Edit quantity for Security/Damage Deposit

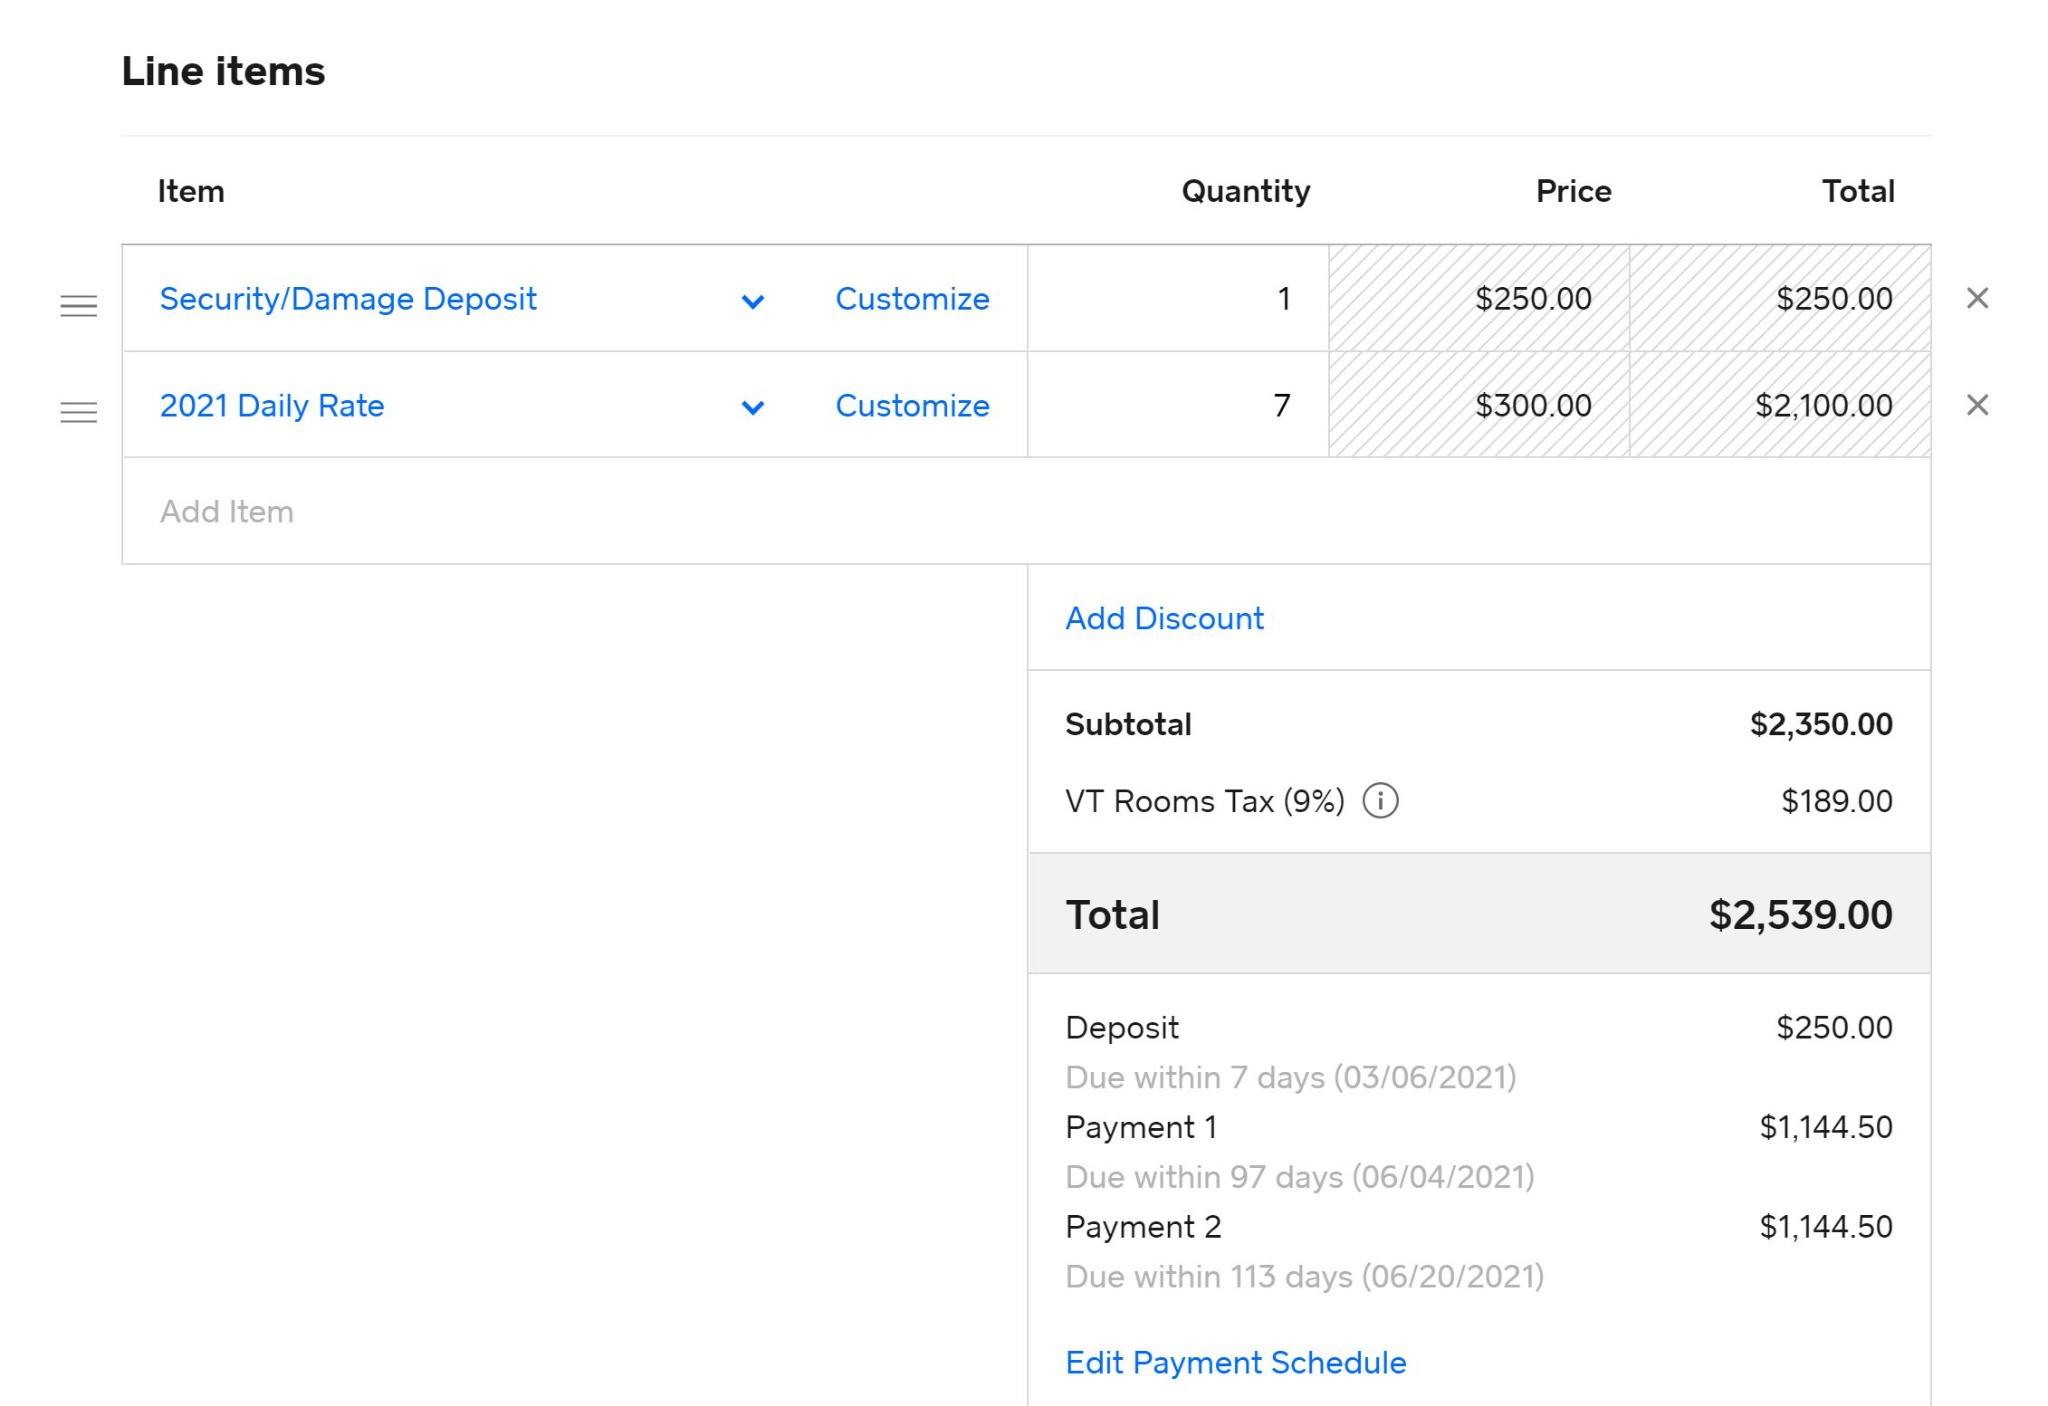point(1180,298)
